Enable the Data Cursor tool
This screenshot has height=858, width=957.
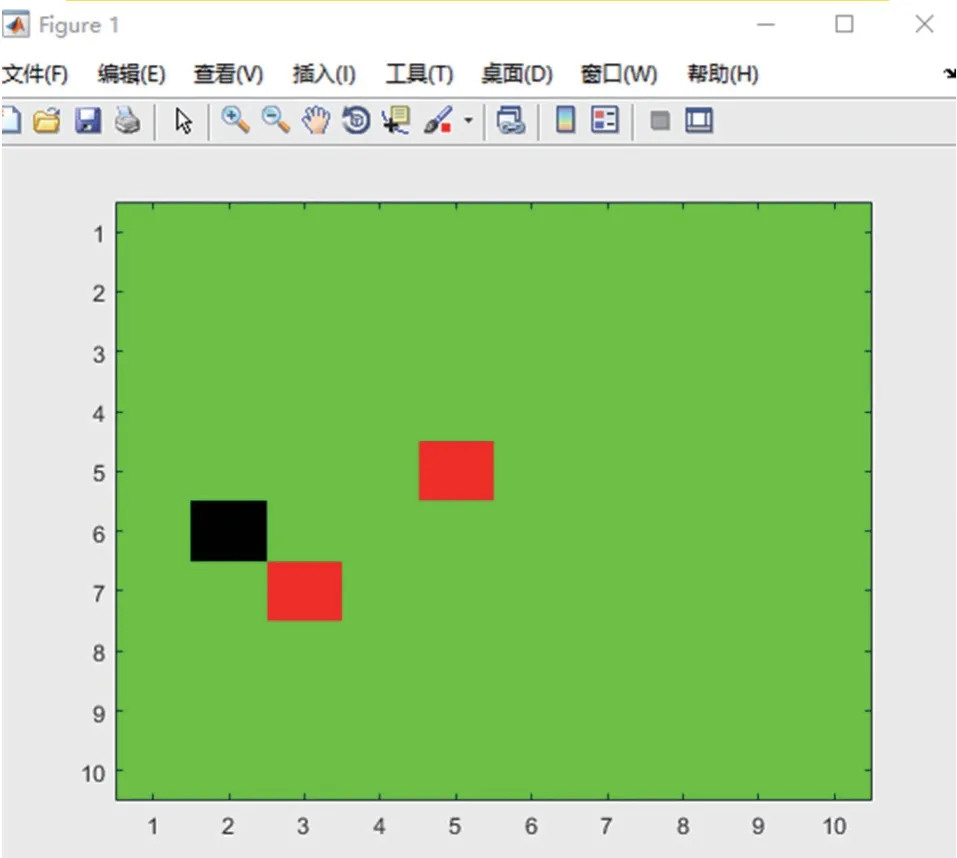coord(396,120)
